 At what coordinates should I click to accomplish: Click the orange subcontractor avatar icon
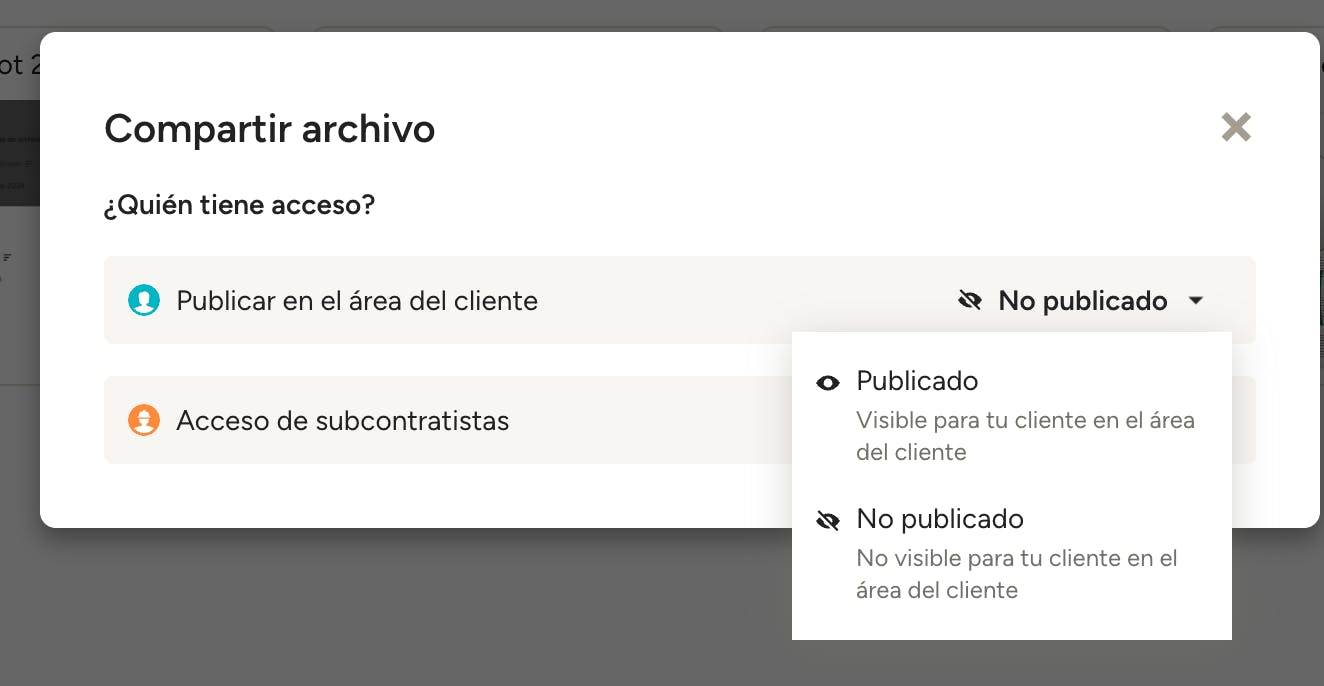[144, 420]
